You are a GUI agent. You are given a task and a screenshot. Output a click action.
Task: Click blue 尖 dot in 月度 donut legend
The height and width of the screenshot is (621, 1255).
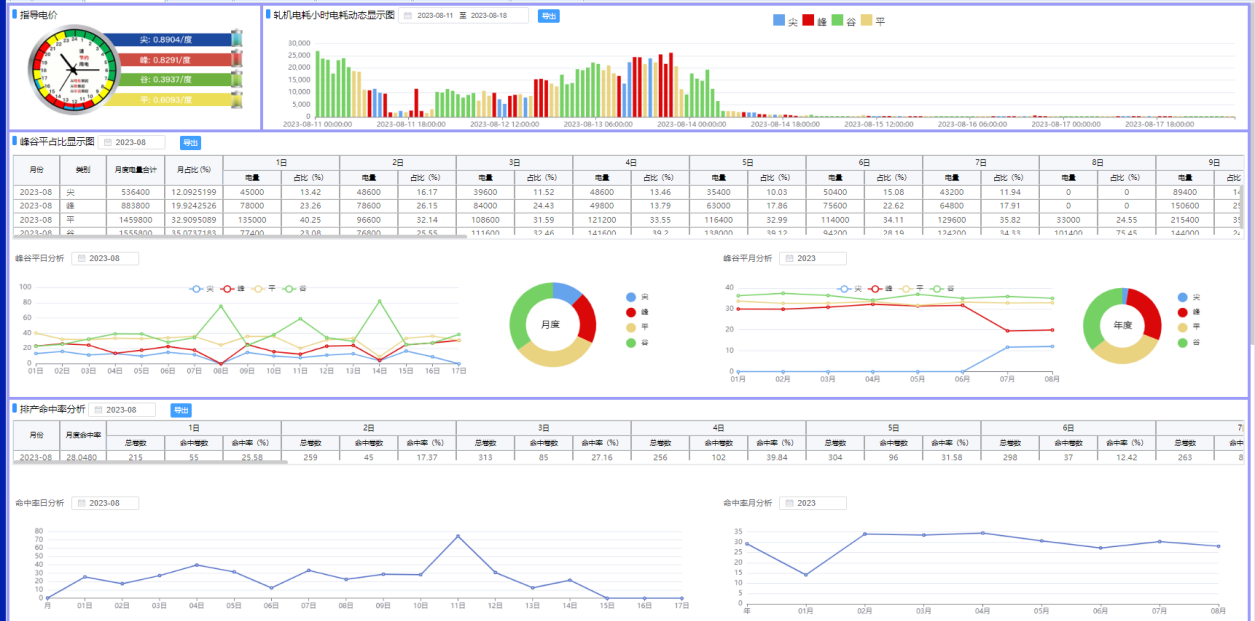tap(629, 297)
